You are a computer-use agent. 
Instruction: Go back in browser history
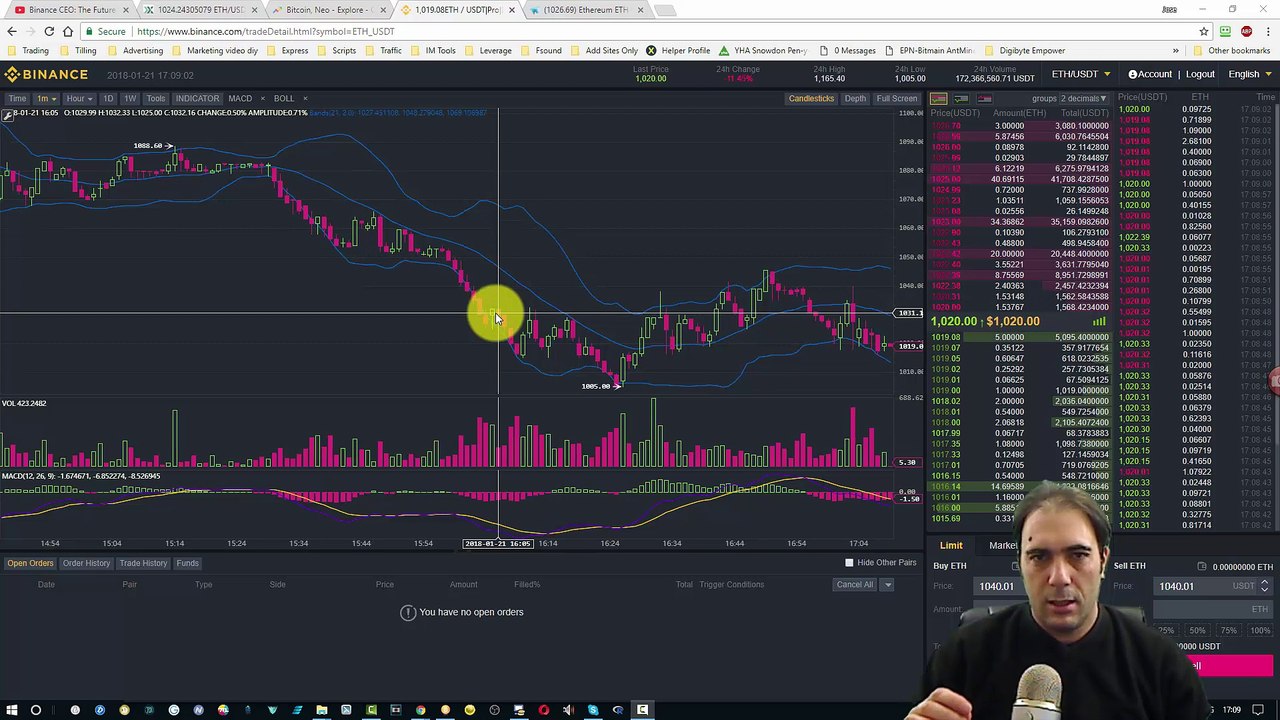(12, 31)
